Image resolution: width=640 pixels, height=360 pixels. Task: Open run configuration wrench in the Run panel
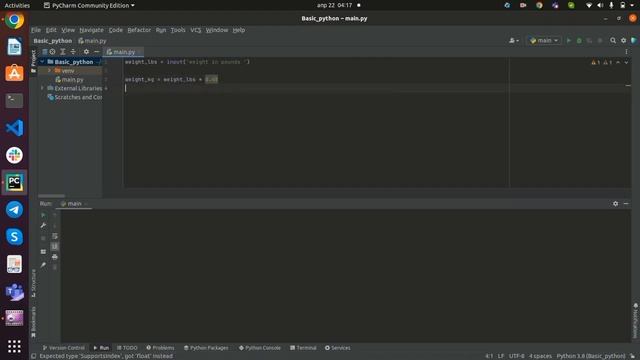[x=43, y=225]
